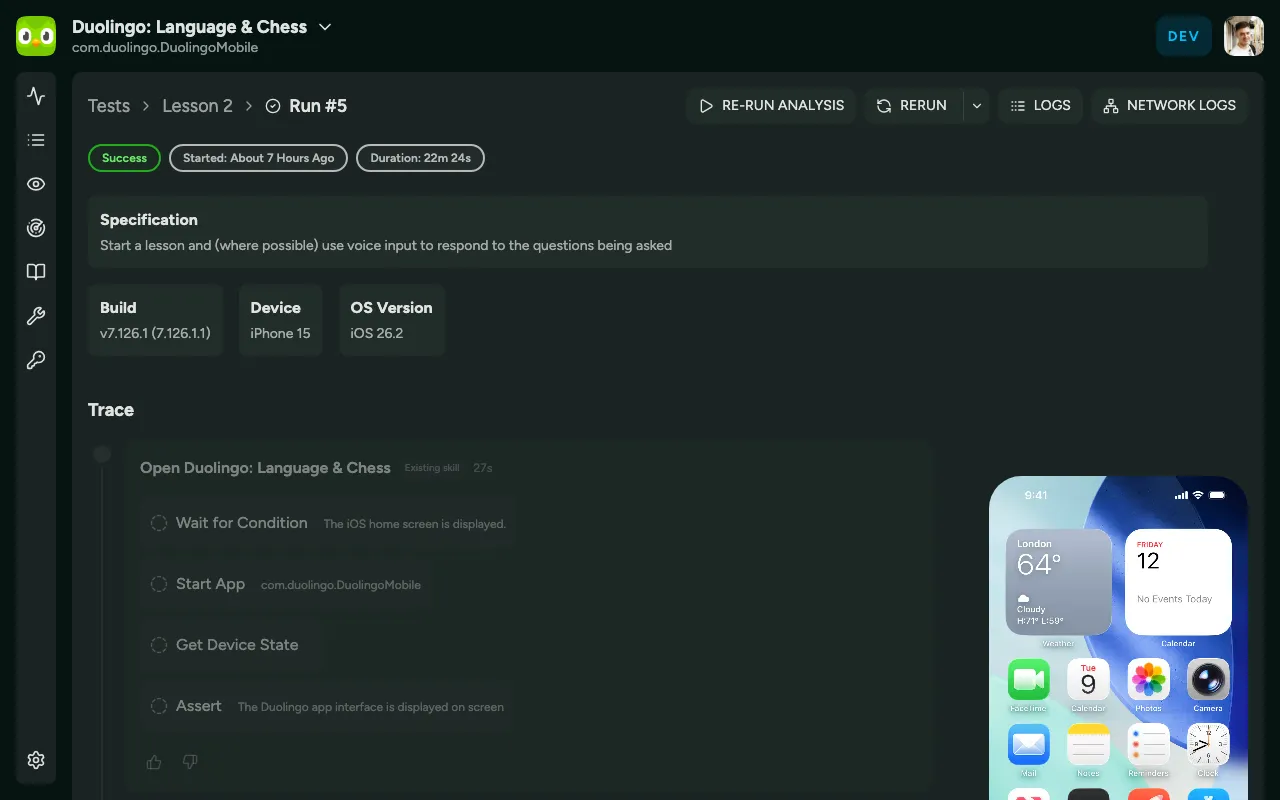Go to Tests breadcrumb
The height and width of the screenshot is (800, 1280).
coord(109,106)
